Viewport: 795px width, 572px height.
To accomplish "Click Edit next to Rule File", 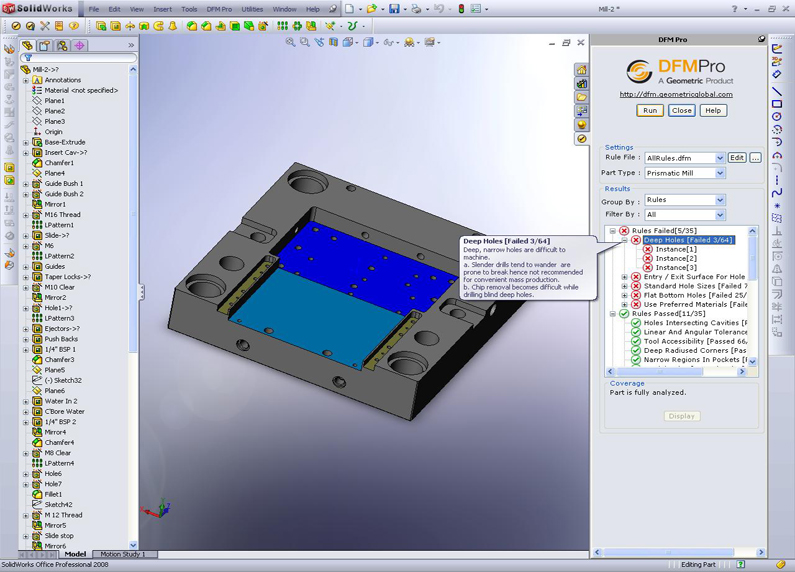I will click(737, 158).
